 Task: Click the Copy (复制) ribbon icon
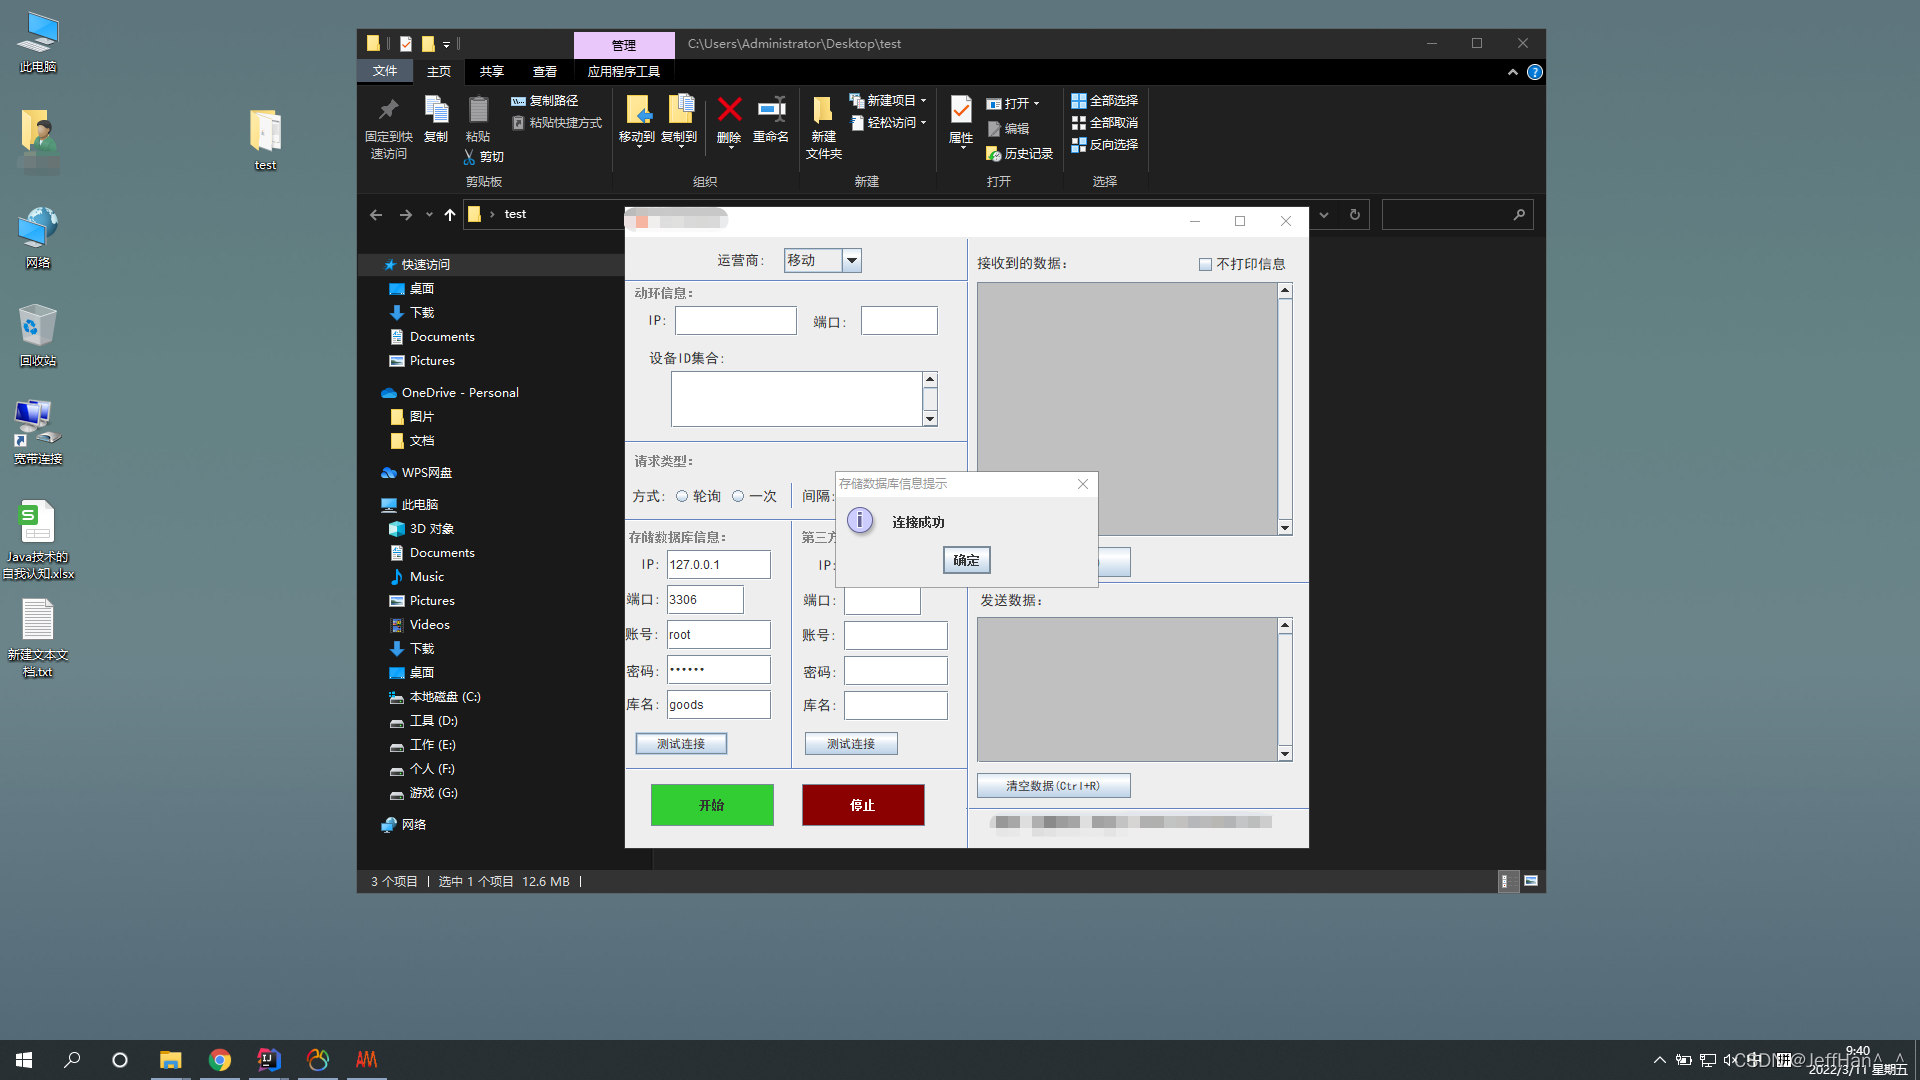(436, 112)
